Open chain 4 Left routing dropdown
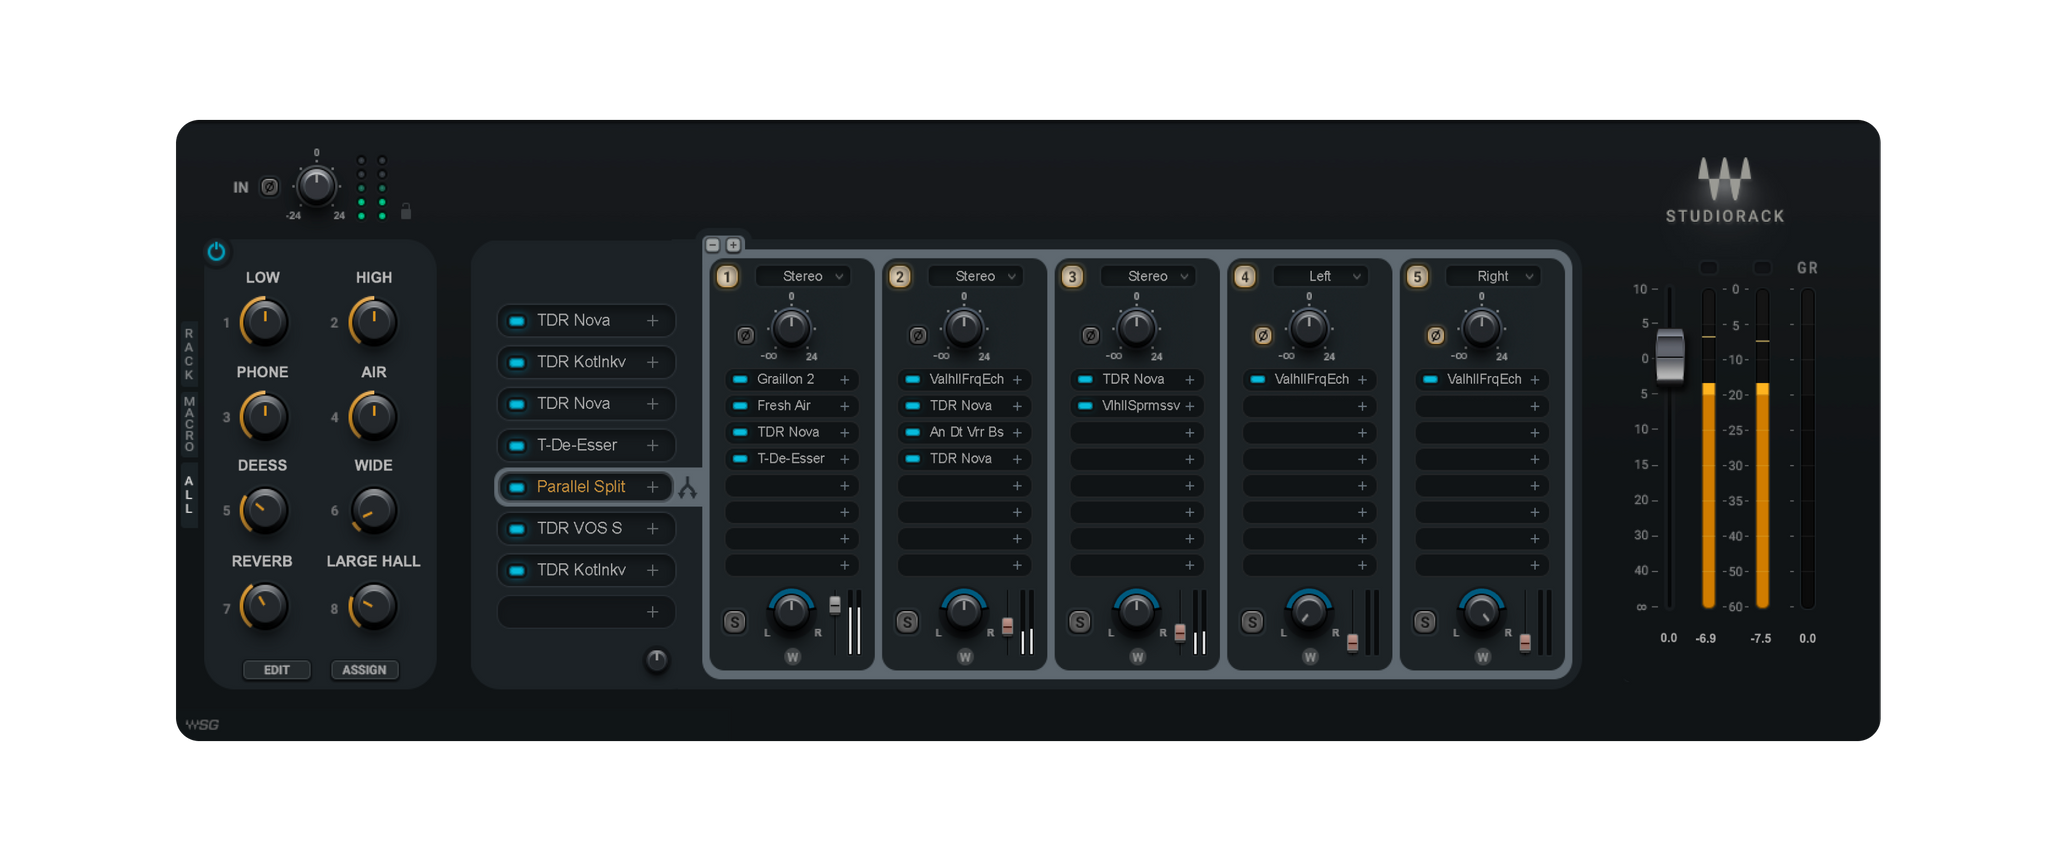This screenshot has height=861, width=2048. pyautogui.click(x=1321, y=276)
